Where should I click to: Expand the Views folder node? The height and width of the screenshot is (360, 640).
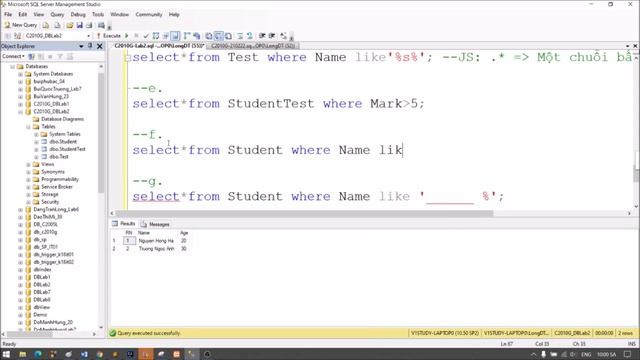[29, 164]
